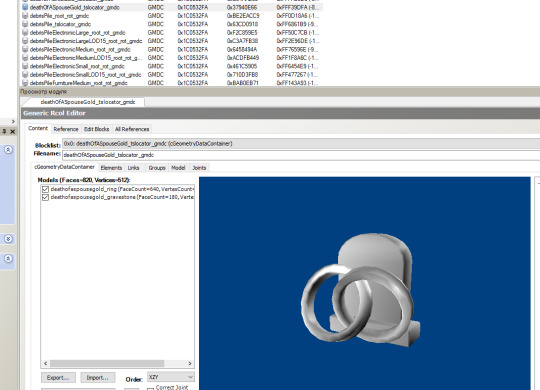The image size is (540, 390).
Task: Open the Joints tab
Action: pos(199,168)
